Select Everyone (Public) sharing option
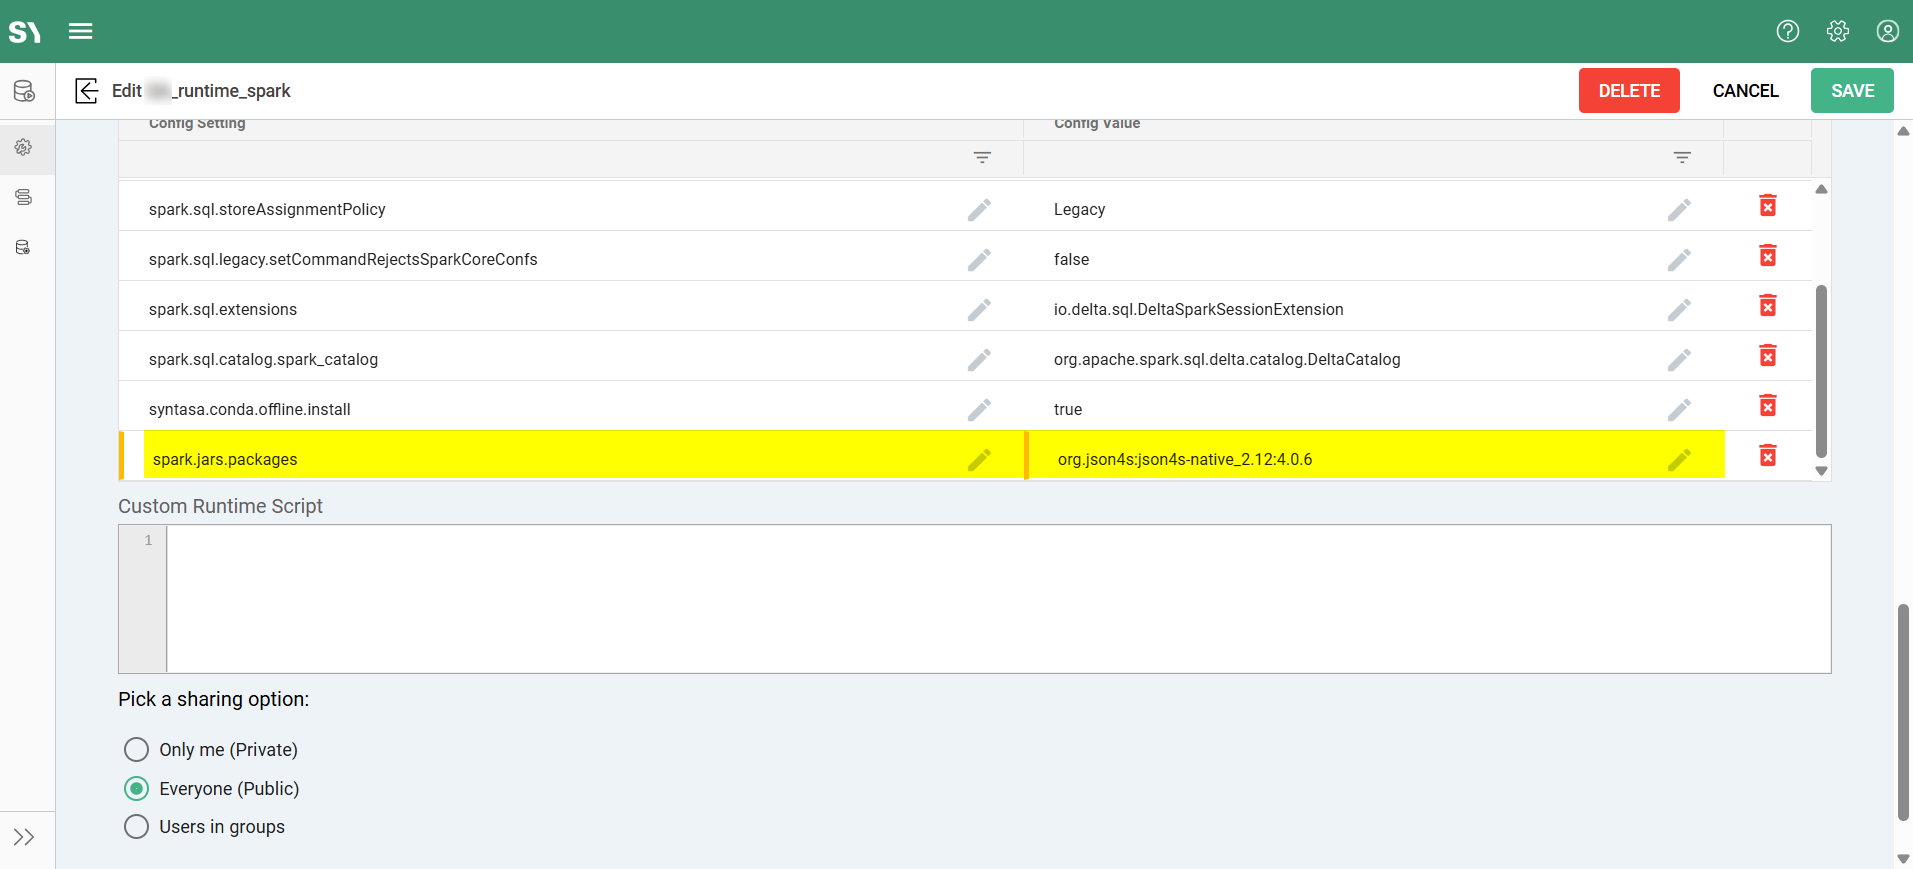The image size is (1913, 869). point(136,789)
